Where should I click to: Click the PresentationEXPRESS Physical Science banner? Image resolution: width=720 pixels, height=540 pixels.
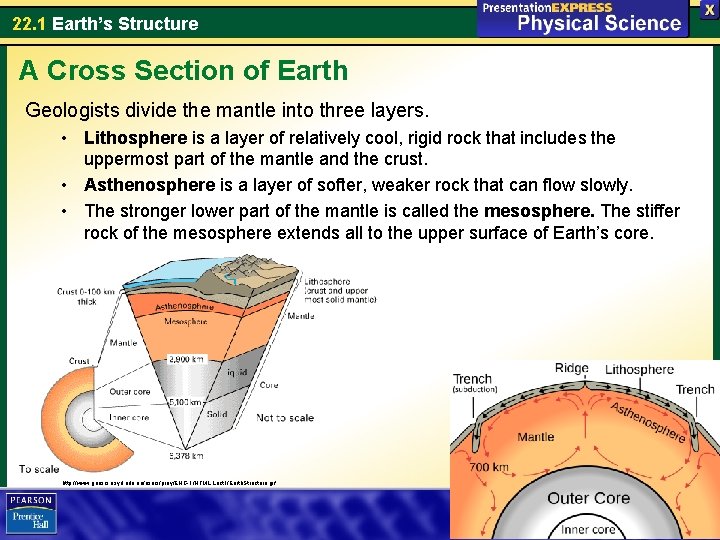(x=583, y=19)
